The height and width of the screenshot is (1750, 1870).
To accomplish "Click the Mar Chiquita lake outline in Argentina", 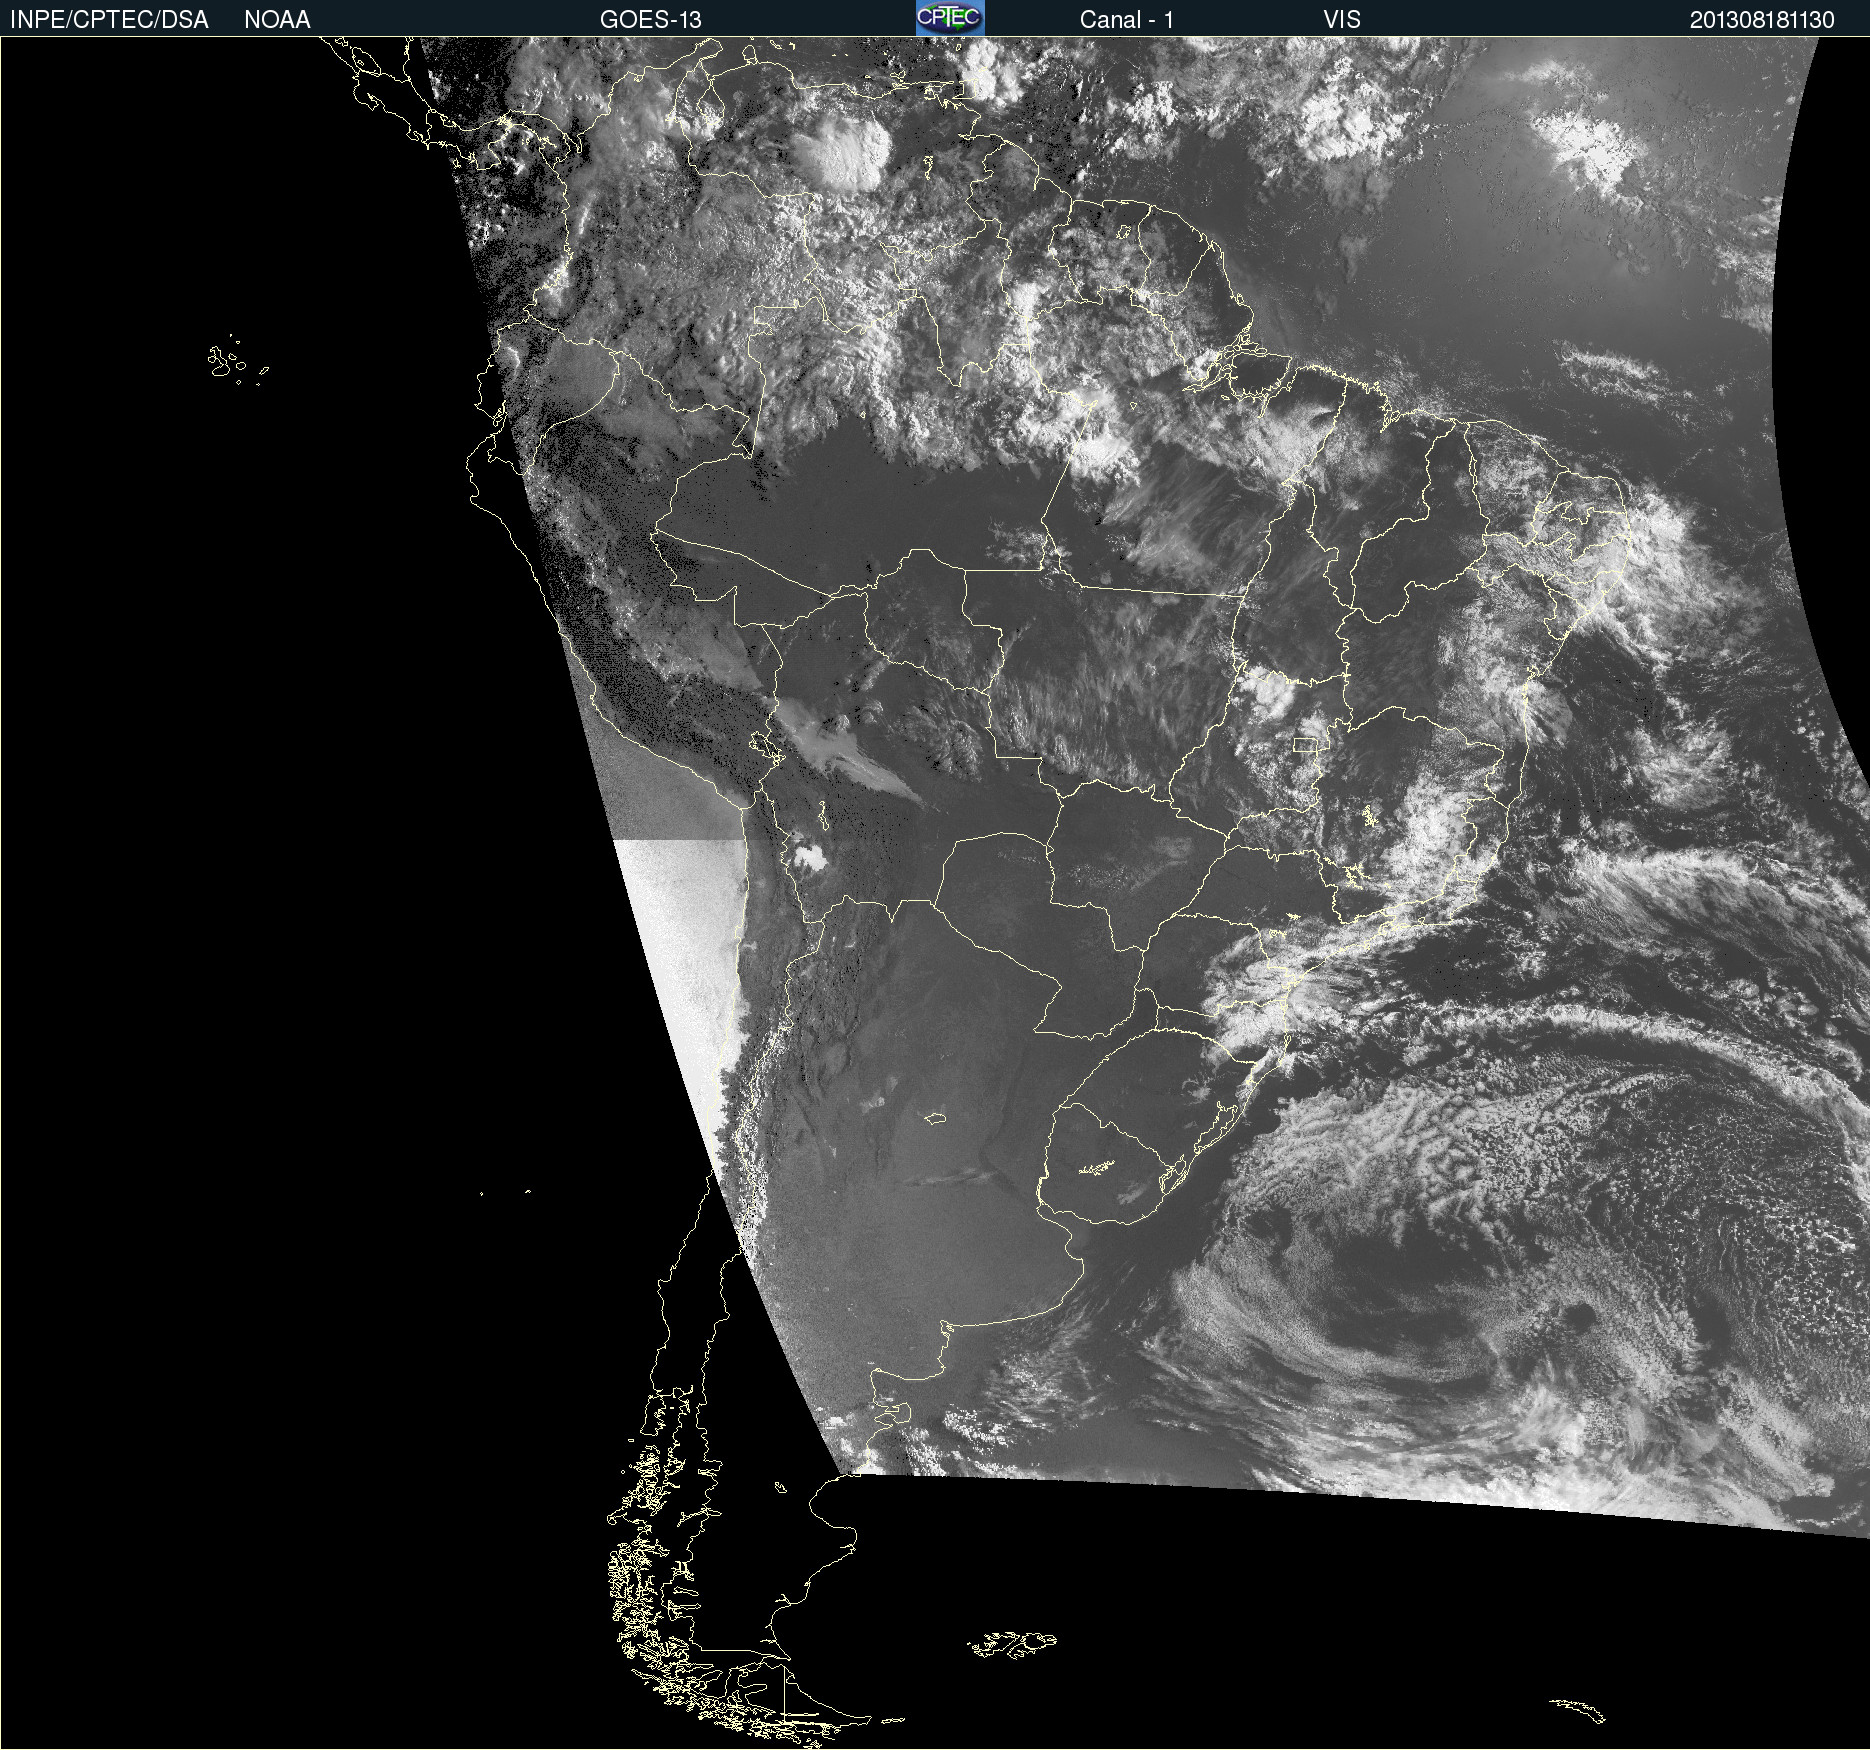I will (935, 1117).
